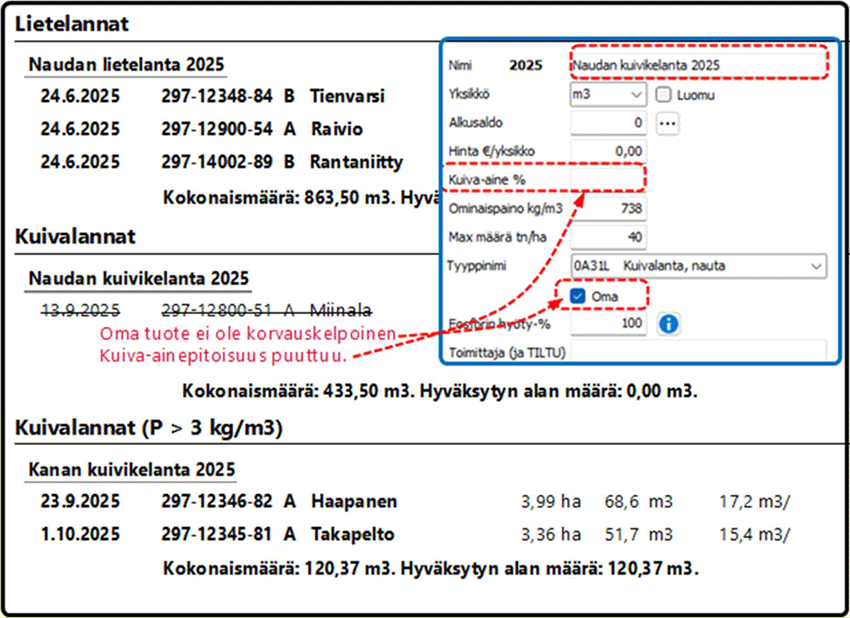
Task: Select the Tienvarsi row in Lietelannat
Action: pos(347,97)
